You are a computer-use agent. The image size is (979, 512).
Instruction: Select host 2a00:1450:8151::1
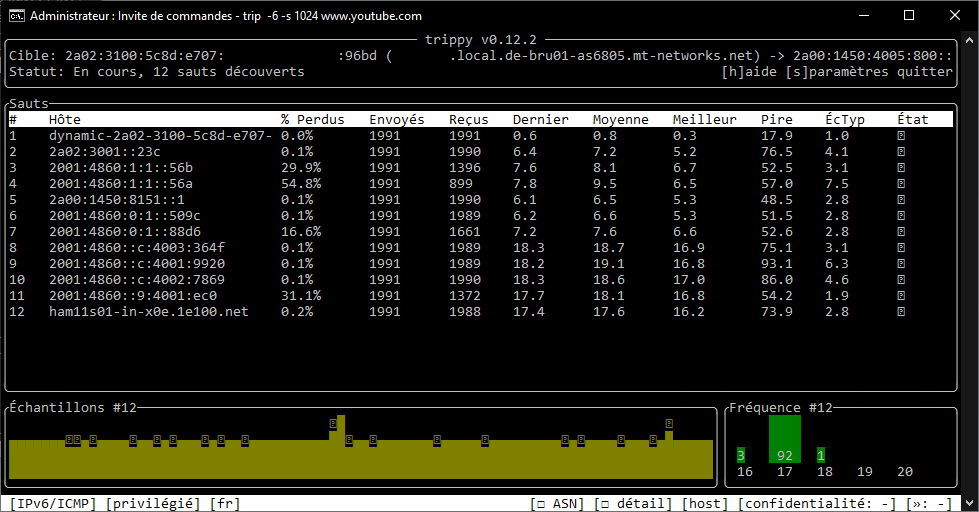tap(117, 200)
